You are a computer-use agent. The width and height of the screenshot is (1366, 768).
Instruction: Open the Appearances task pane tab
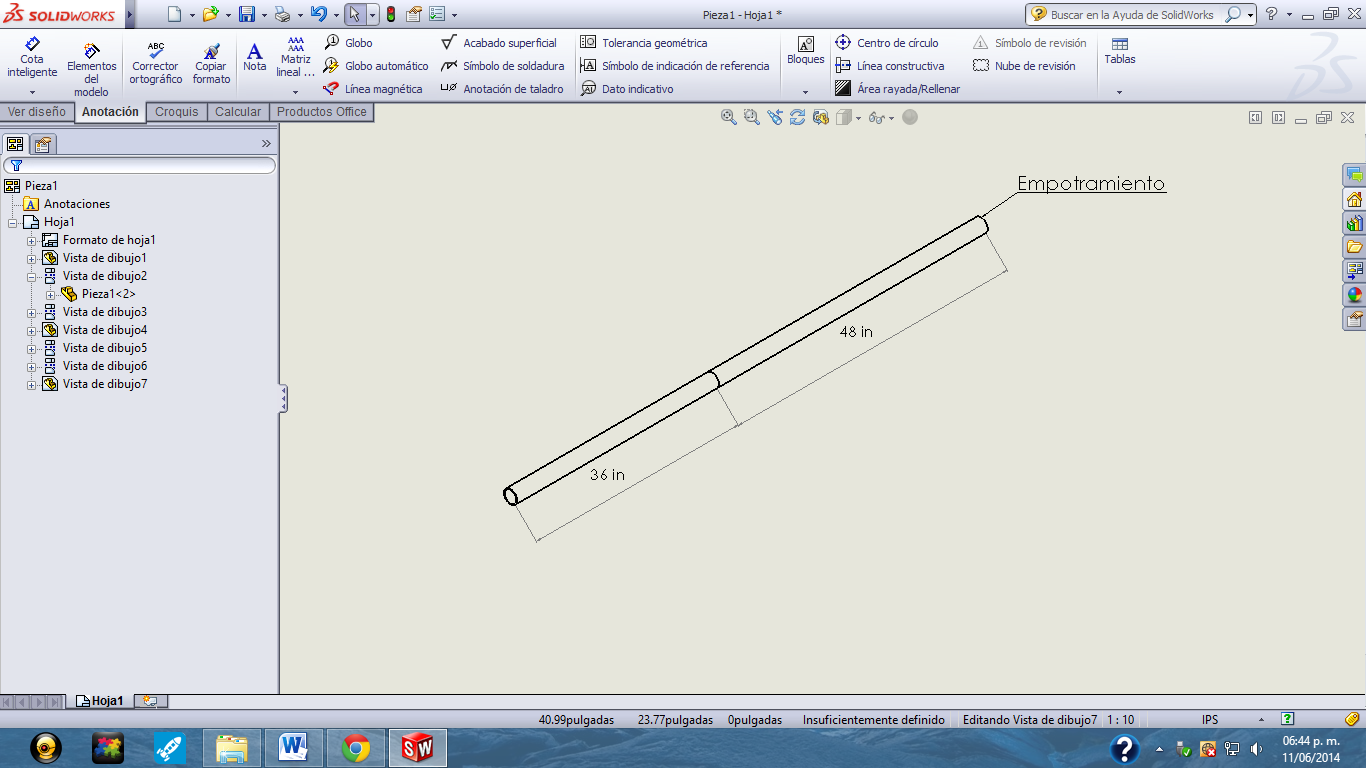(x=1354, y=295)
